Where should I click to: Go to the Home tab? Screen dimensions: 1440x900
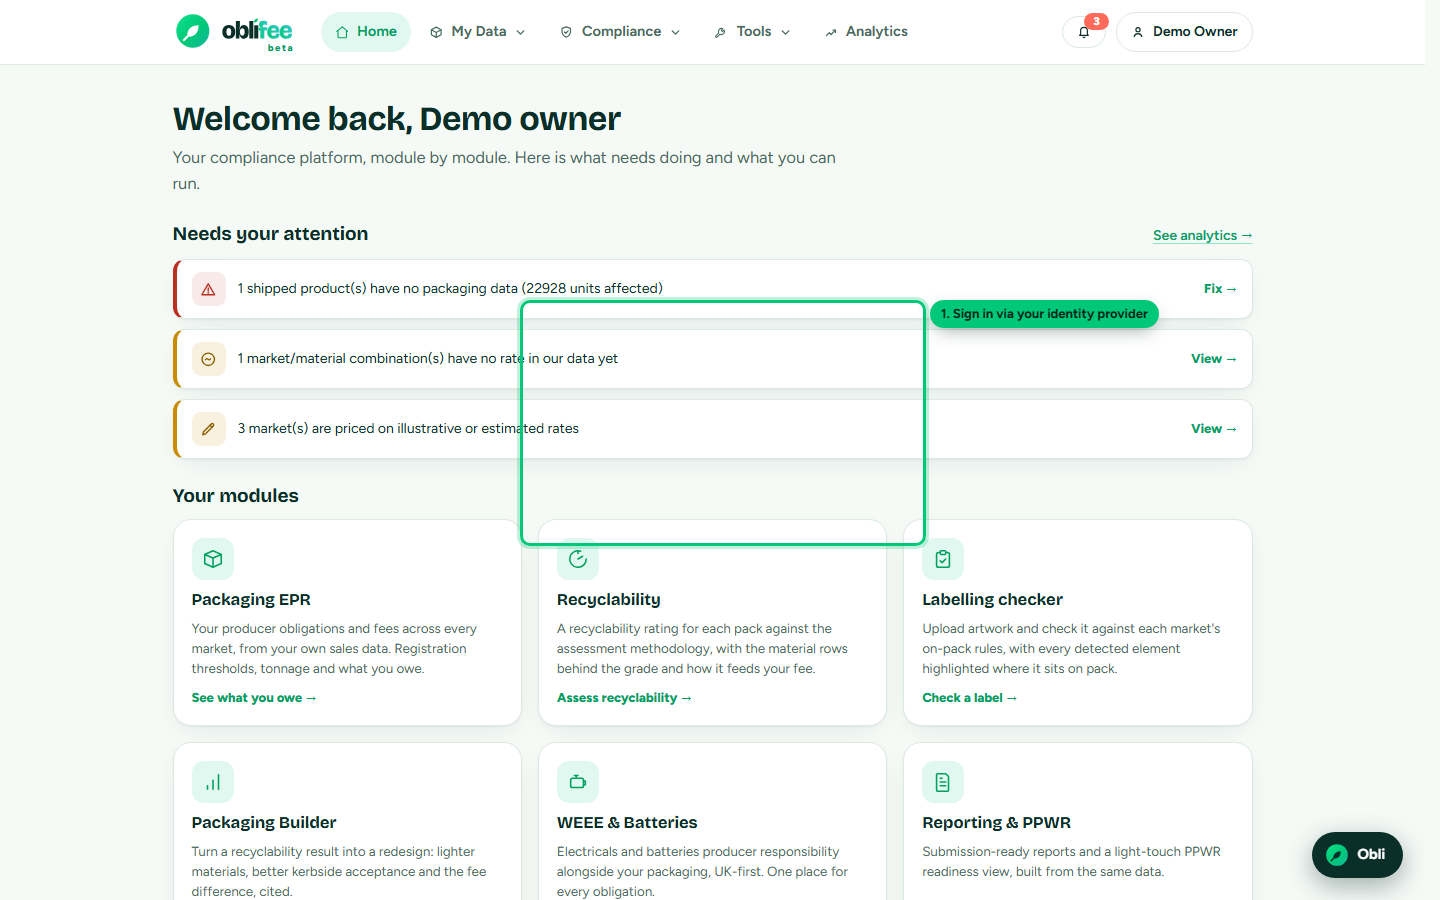366,32
